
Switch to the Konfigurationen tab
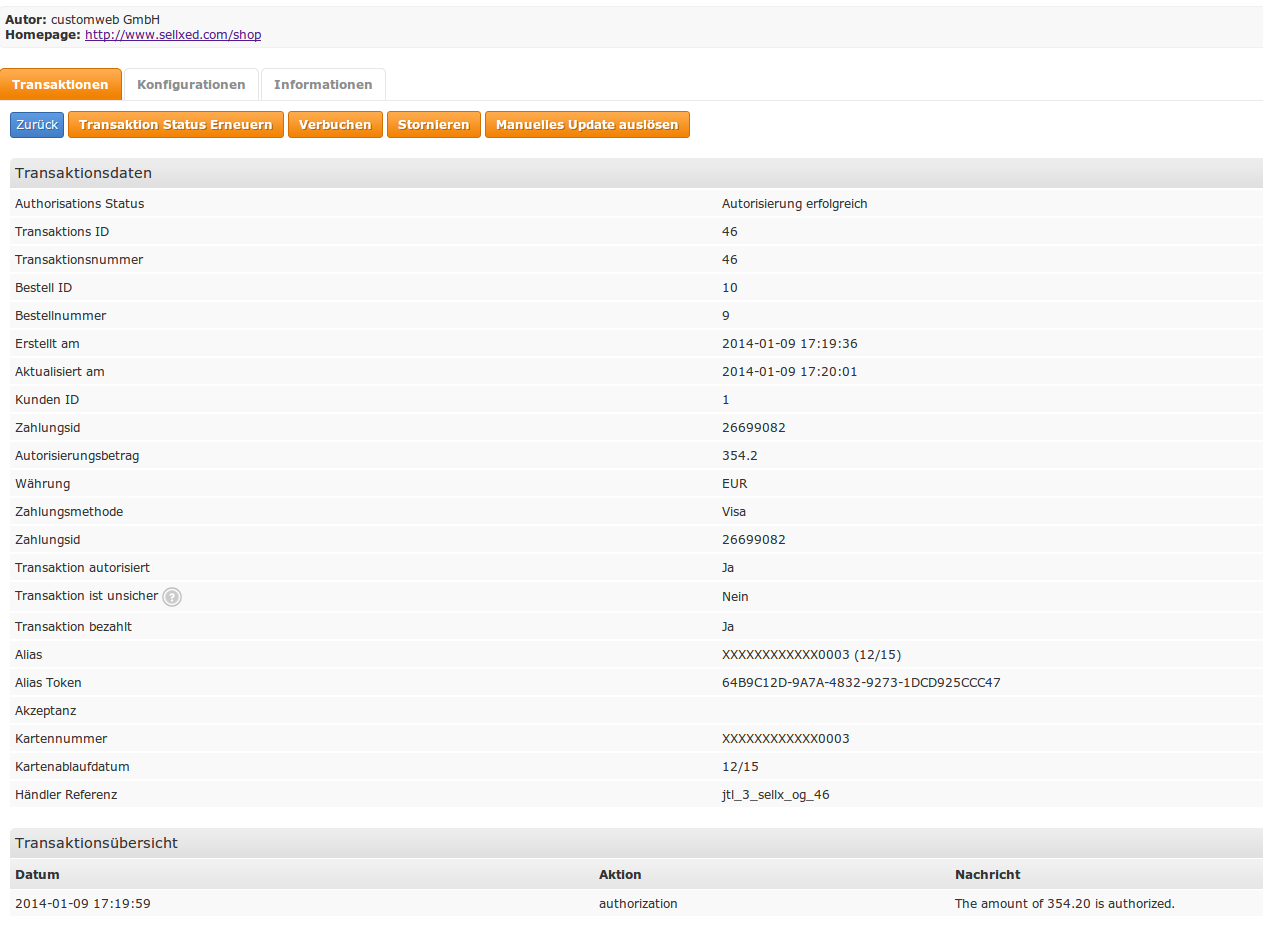point(191,85)
